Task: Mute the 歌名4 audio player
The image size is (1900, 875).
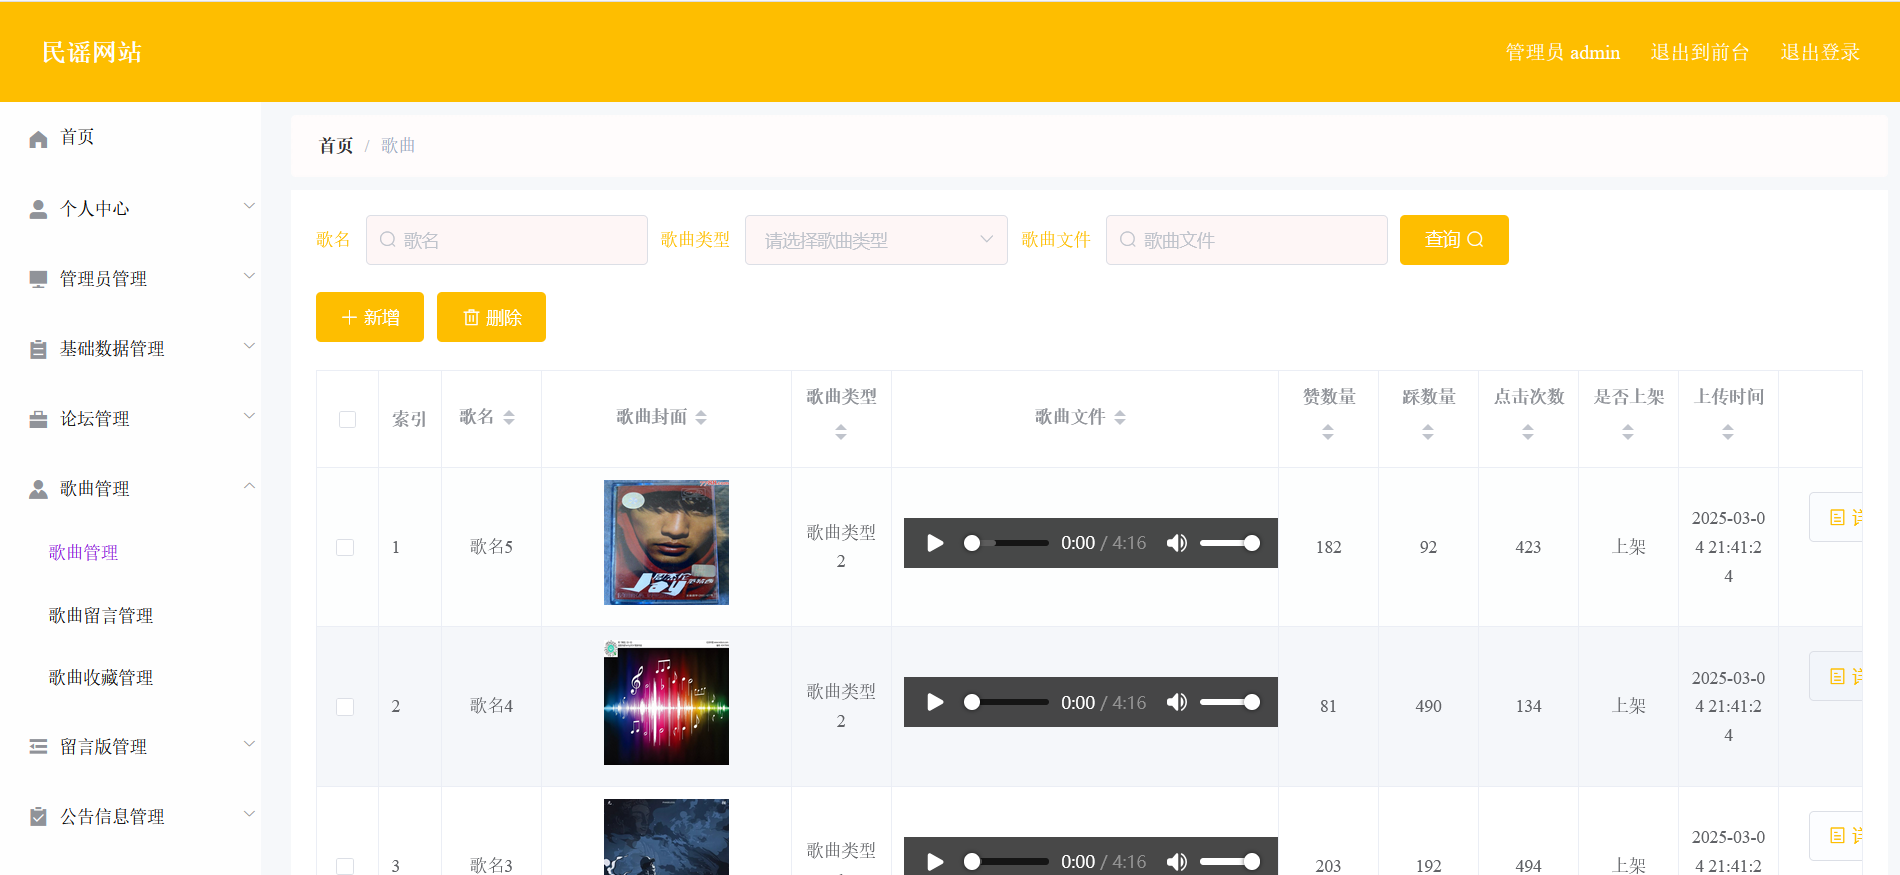Action: (1177, 702)
